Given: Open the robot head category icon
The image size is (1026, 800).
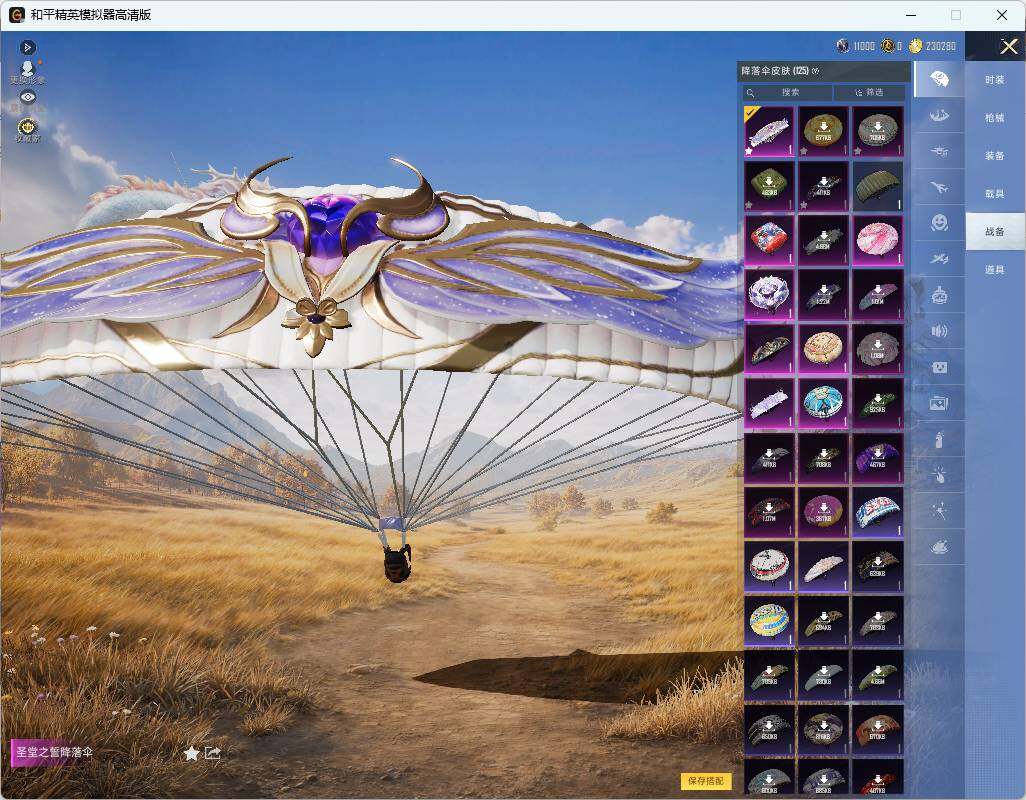Looking at the screenshot, I should point(939,295).
